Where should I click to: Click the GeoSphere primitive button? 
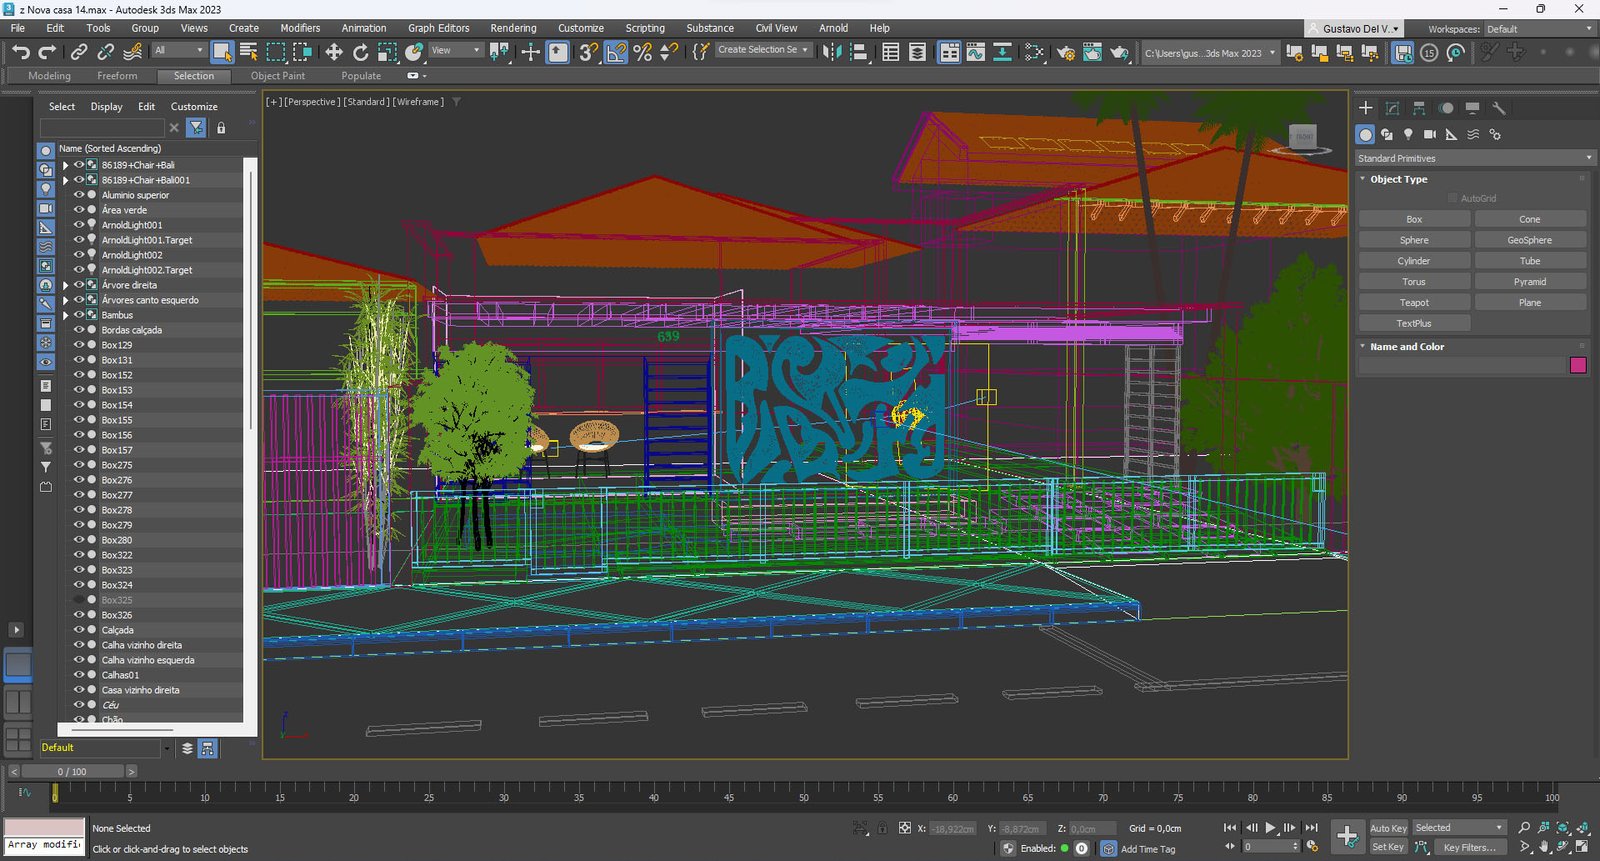coord(1530,240)
